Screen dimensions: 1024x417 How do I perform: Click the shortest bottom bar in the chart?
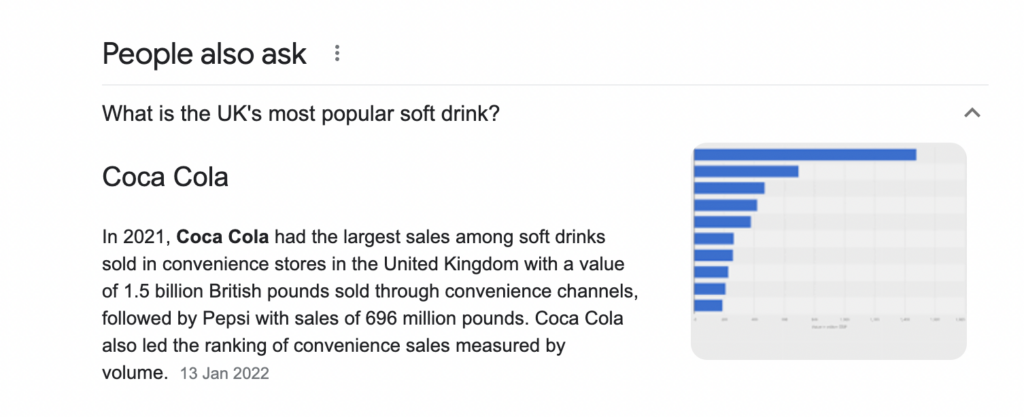[708, 305]
